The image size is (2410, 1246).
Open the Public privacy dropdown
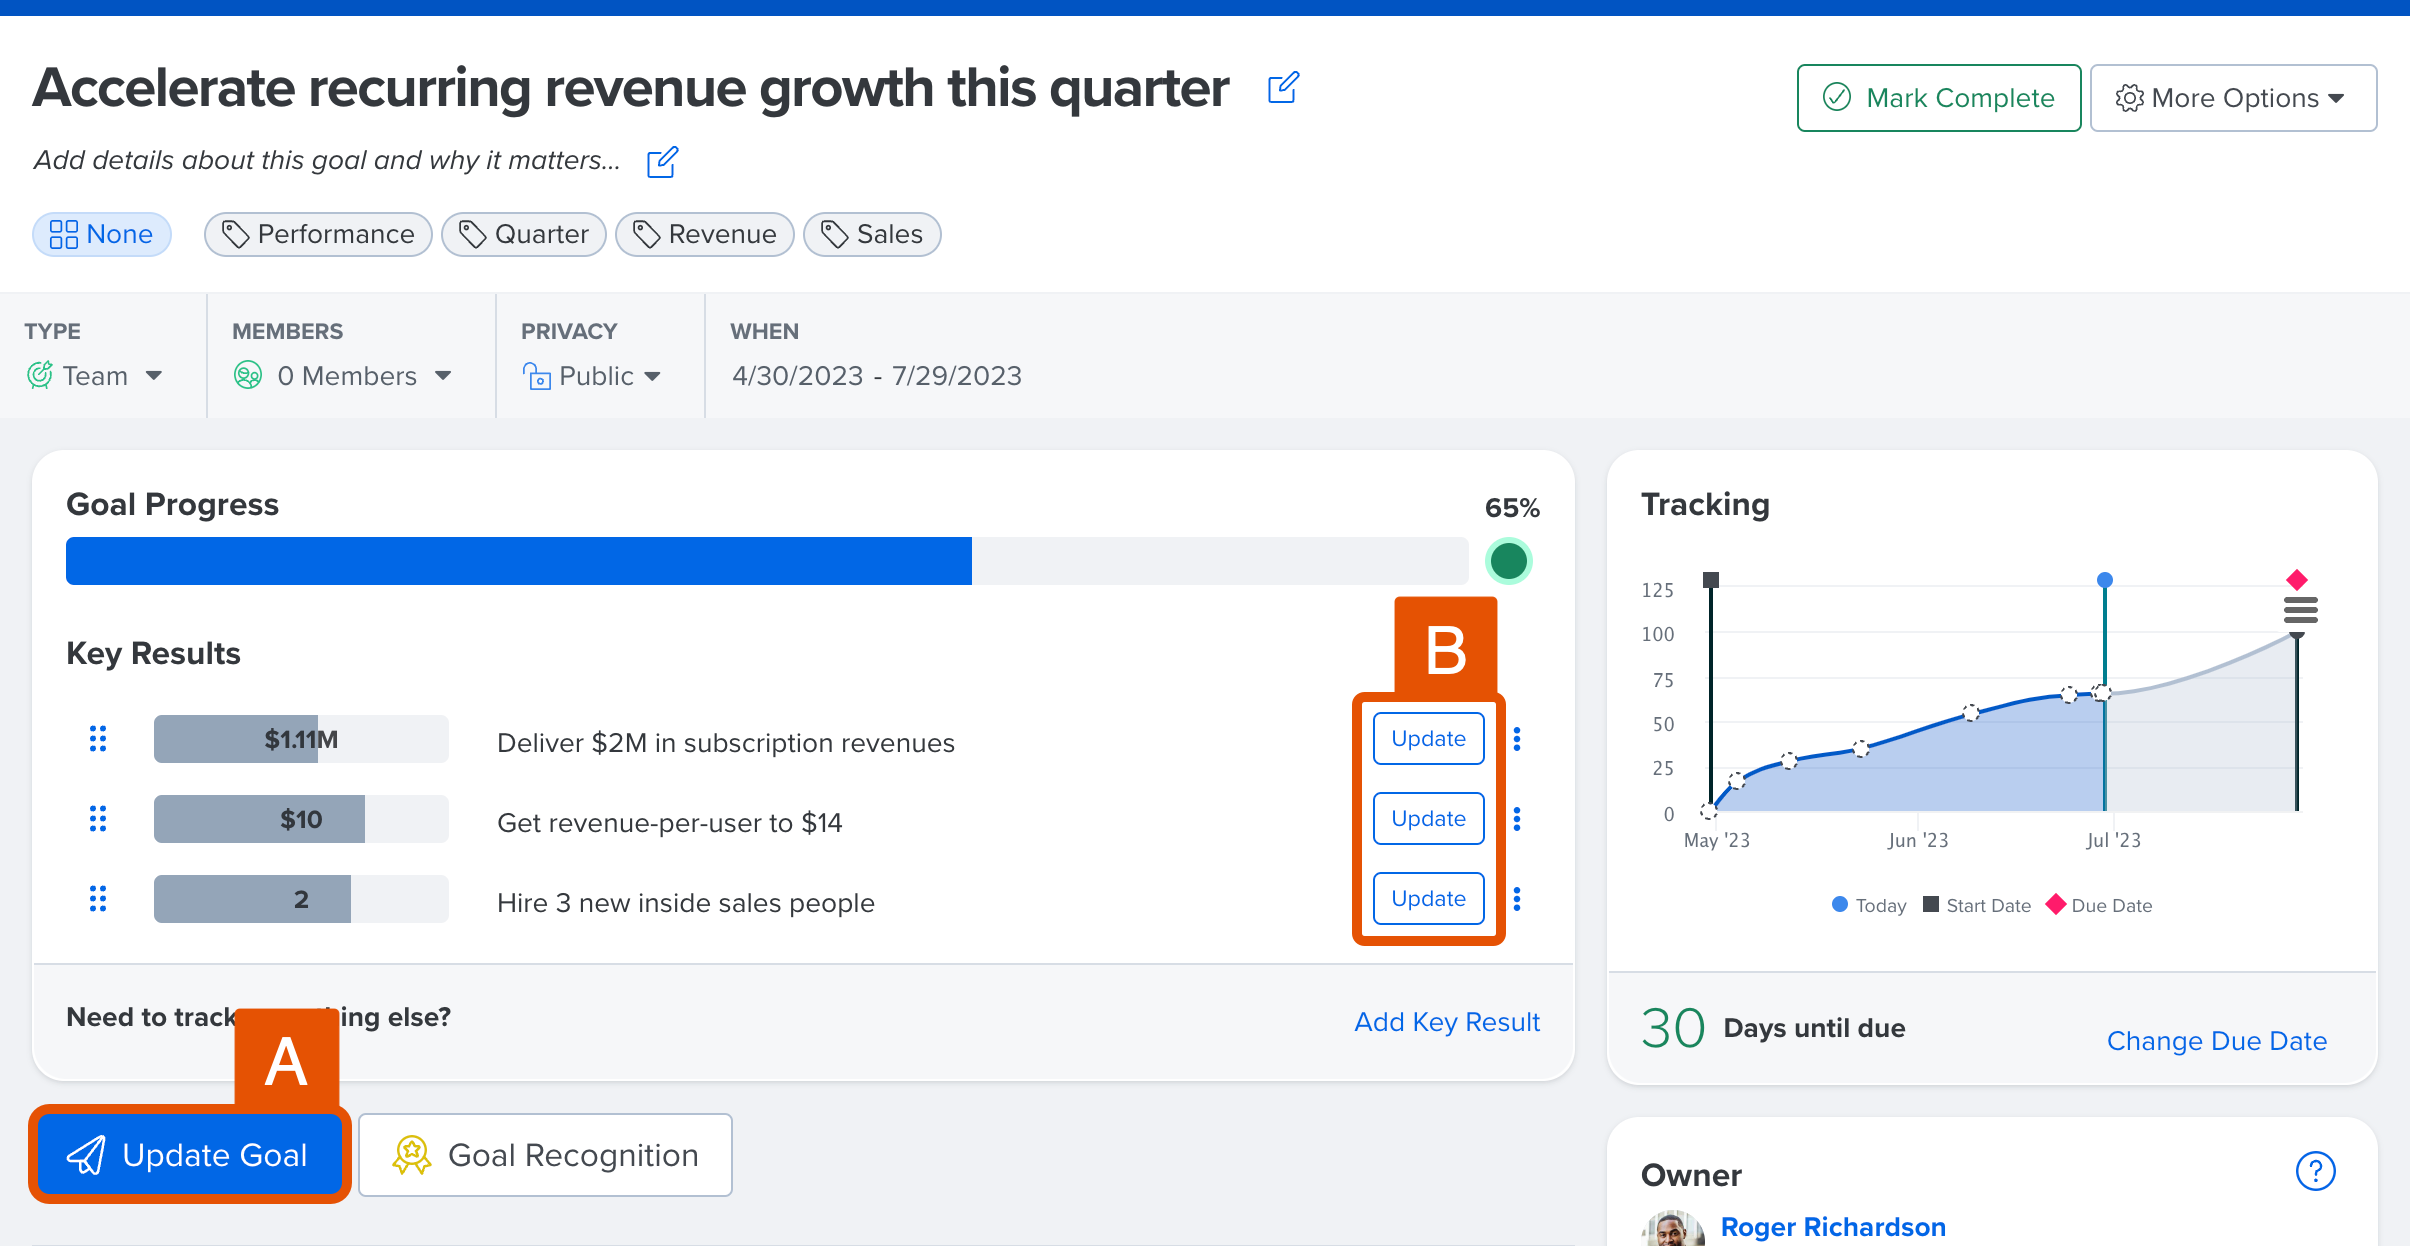(592, 376)
